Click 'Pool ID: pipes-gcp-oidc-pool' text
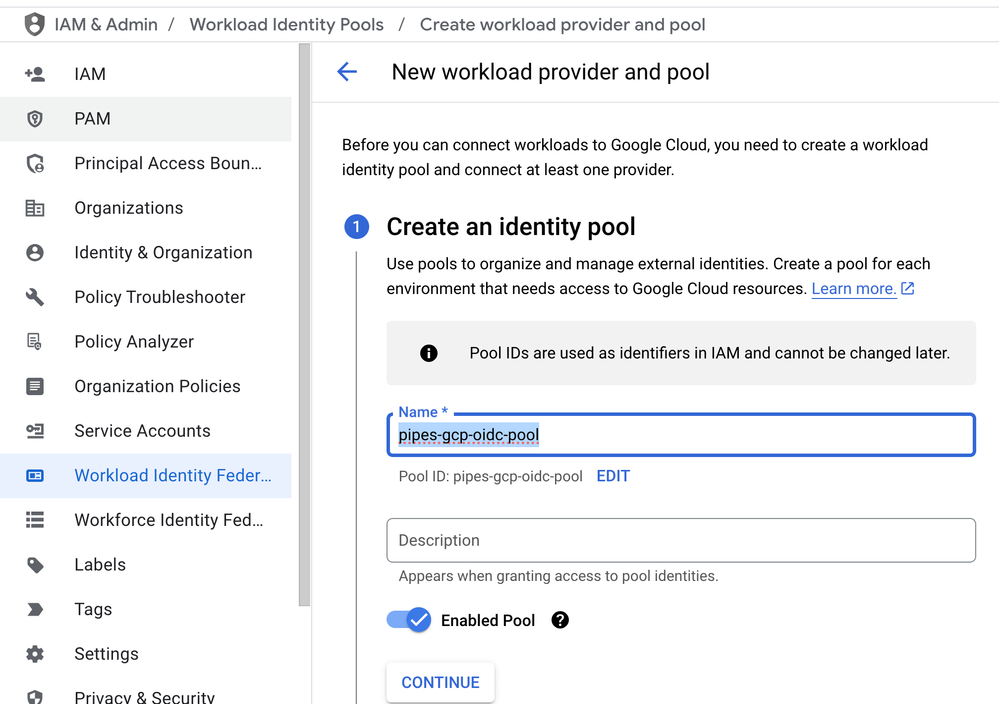The image size is (999, 704). click(491, 477)
